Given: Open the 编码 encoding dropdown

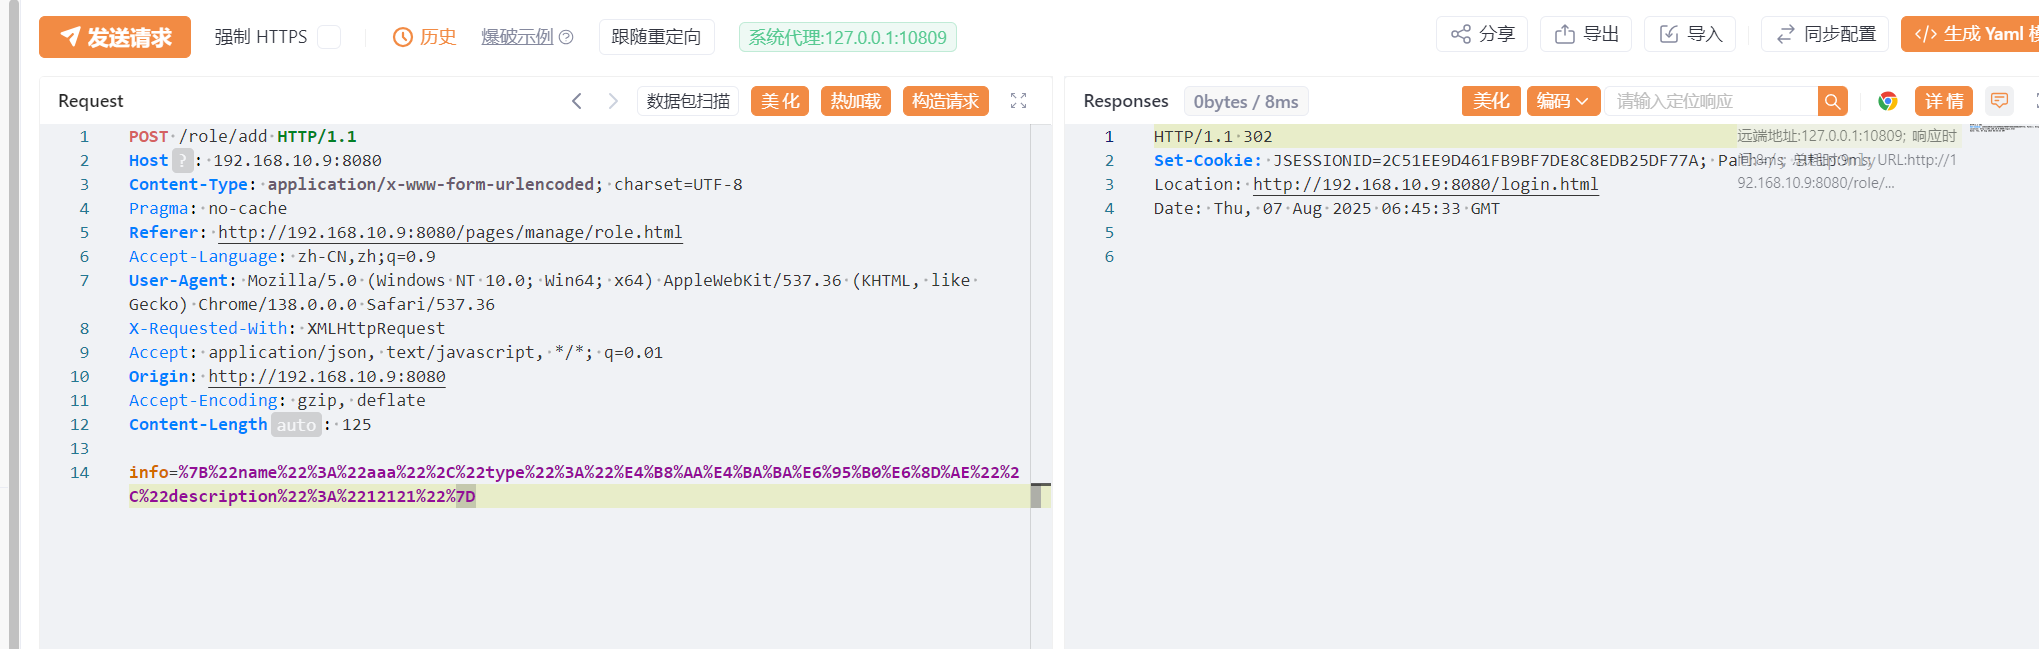Looking at the screenshot, I should pos(1562,101).
